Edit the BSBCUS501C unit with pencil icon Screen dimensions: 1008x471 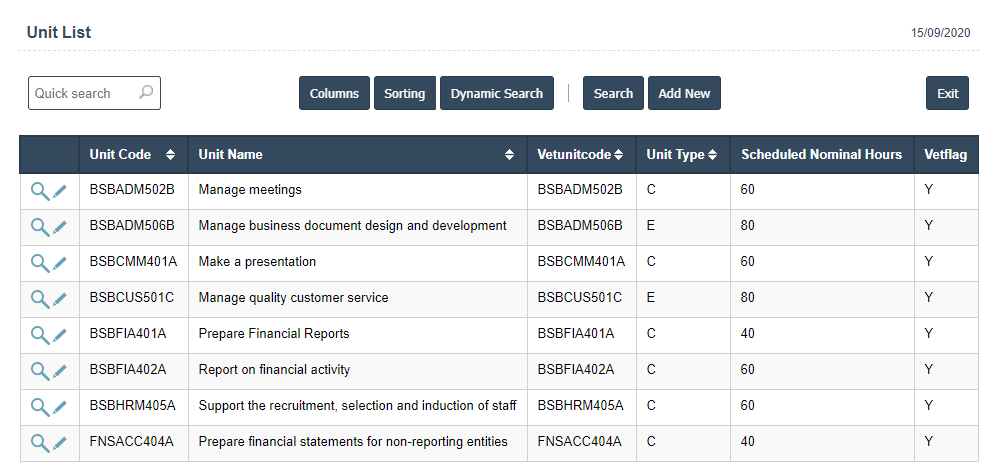60,299
